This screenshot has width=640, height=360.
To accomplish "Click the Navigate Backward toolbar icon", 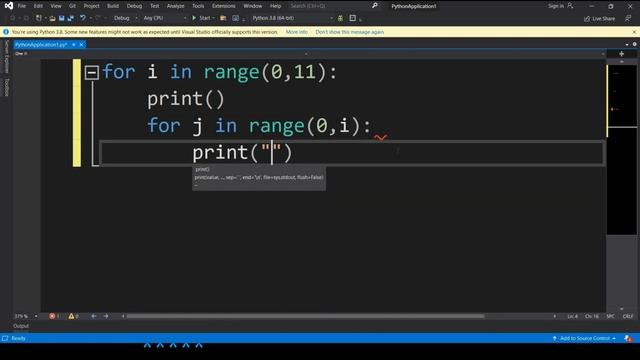I will point(13,18).
